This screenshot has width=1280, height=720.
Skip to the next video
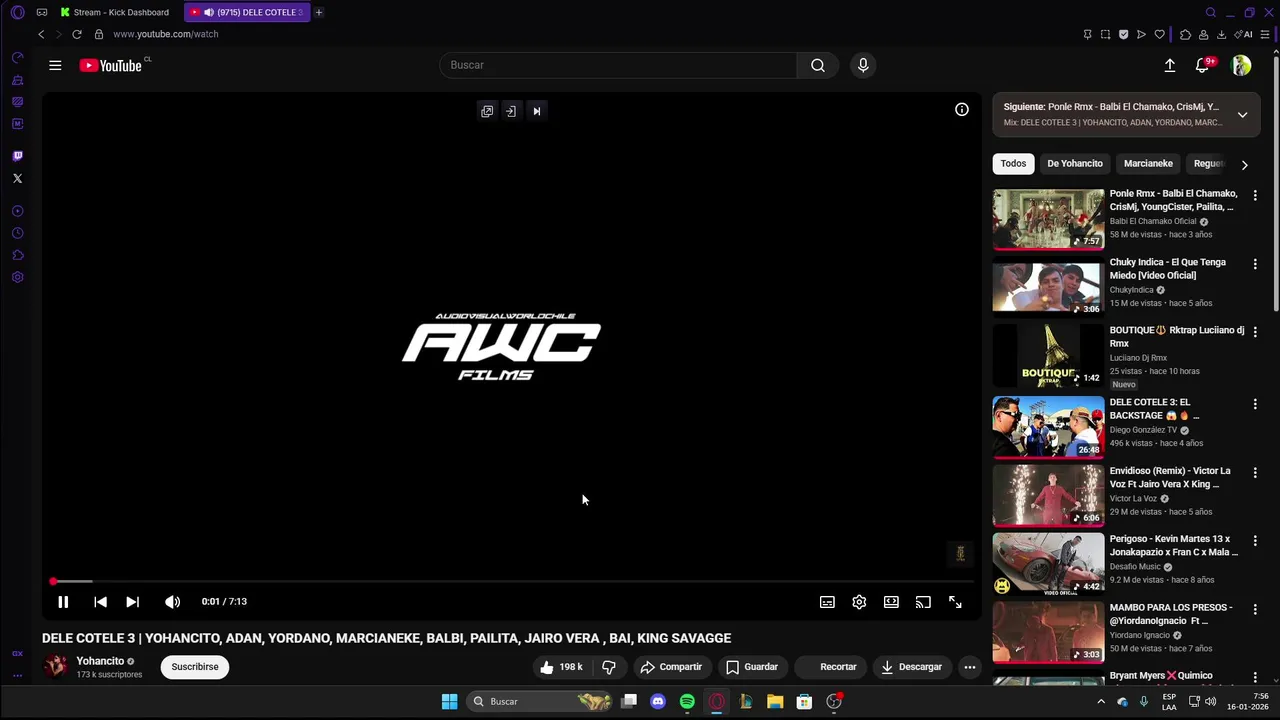point(132,602)
